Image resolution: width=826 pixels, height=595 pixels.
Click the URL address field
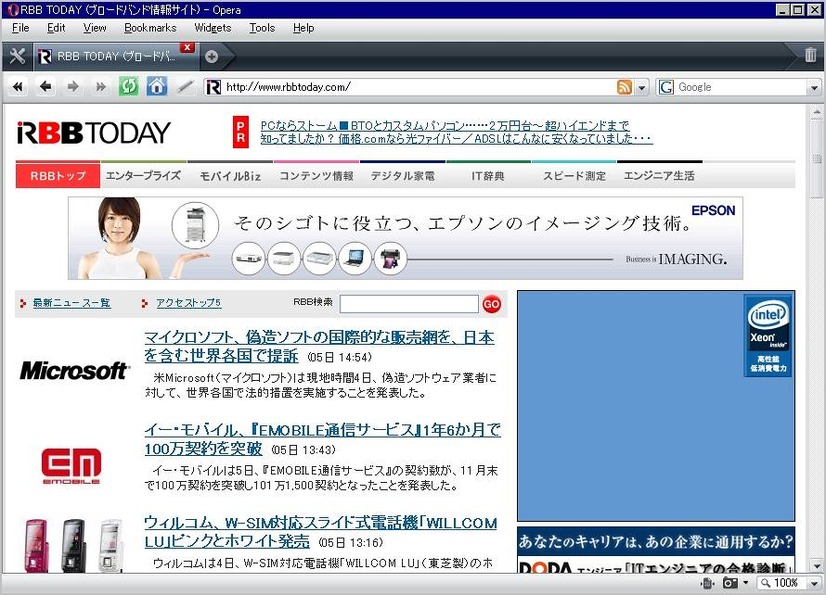tap(419, 87)
